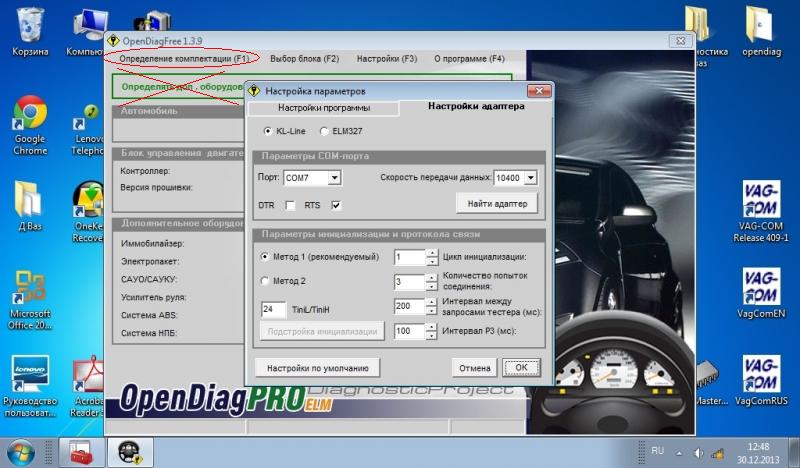Open the opendiag folder on desktop

[x=761, y=32]
